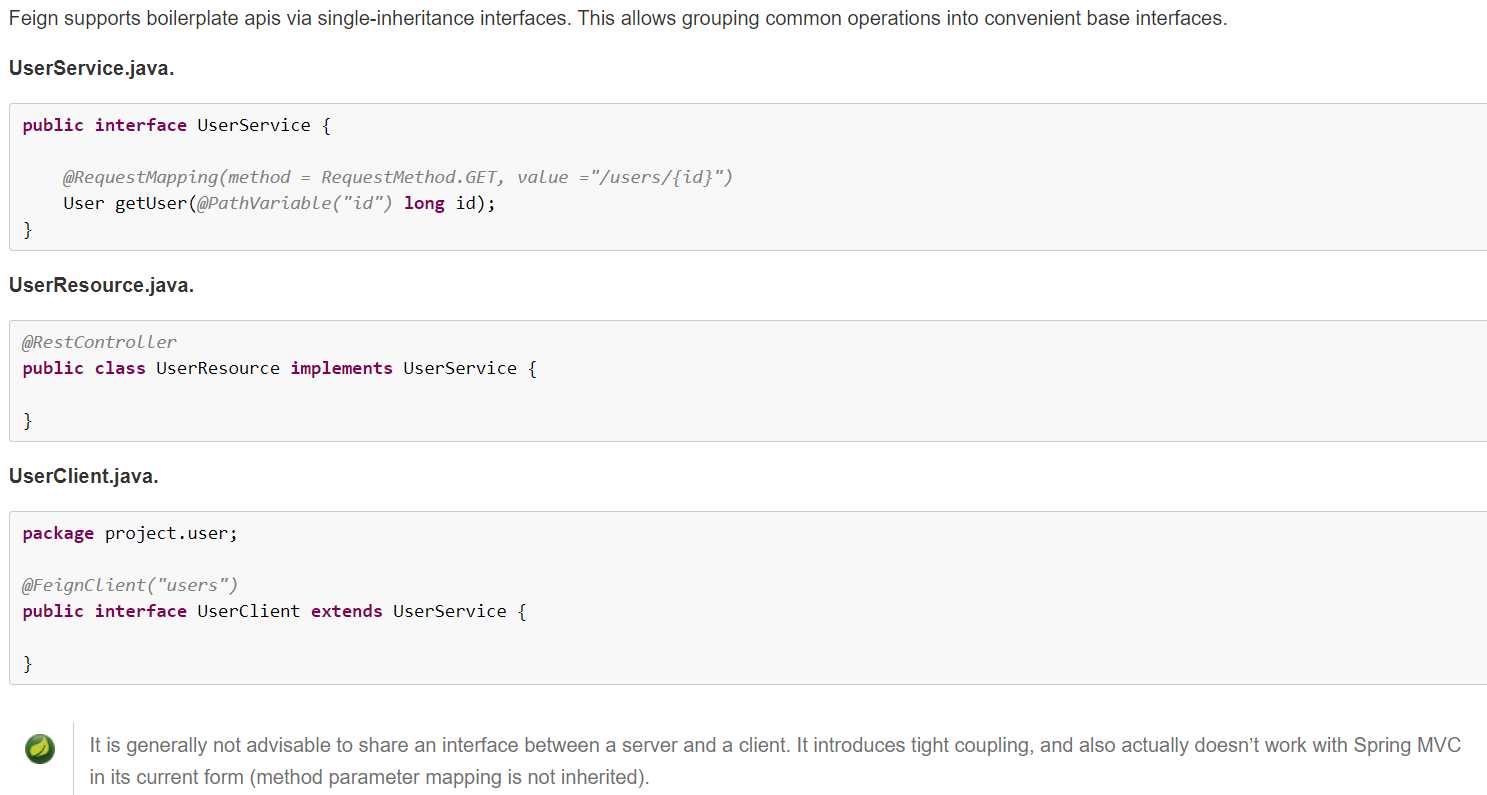Click the UserService.java. heading
This screenshot has width=1487, height=795.
(x=92, y=68)
